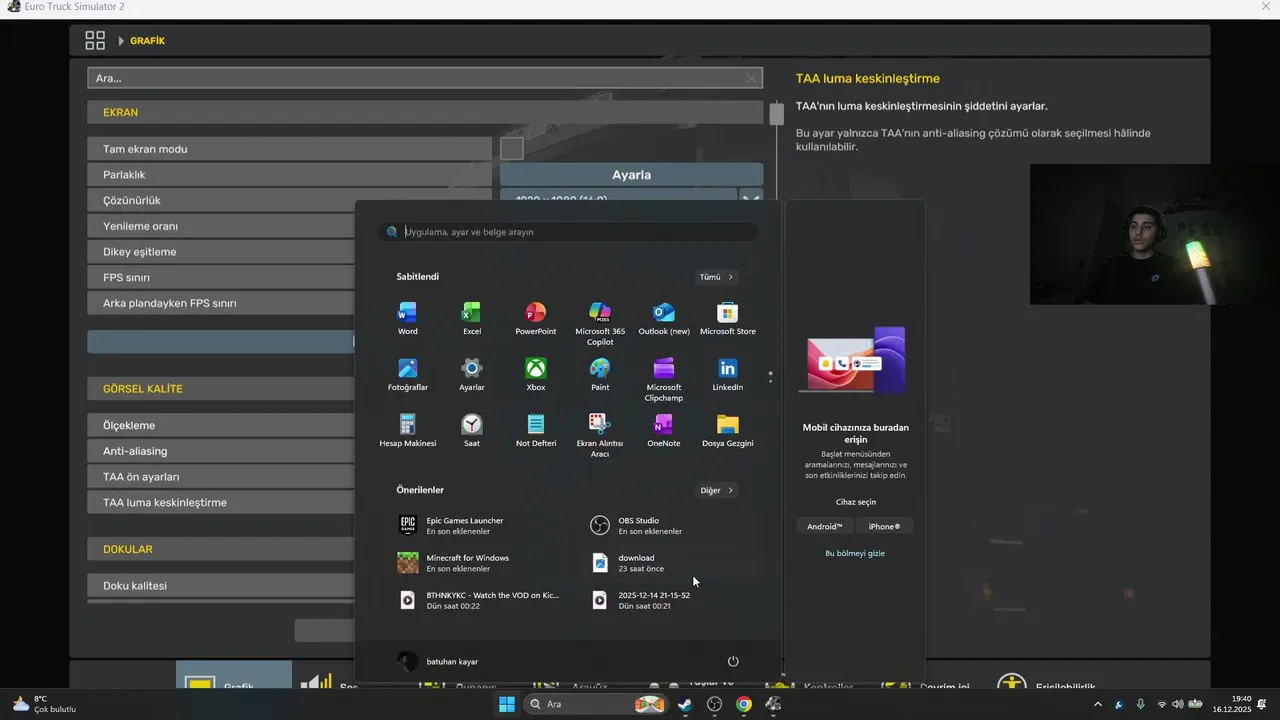Open Dosya Gezgini file explorer
The width and height of the screenshot is (1280, 720).
(x=728, y=430)
